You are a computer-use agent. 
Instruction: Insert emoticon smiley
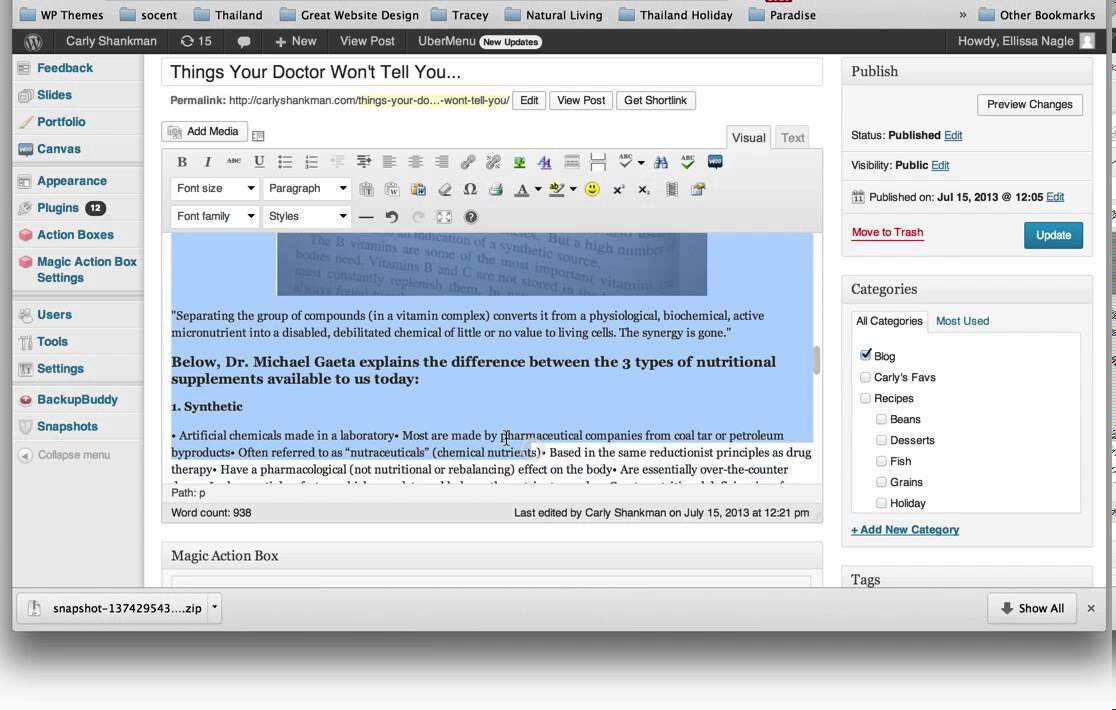pos(592,189)
